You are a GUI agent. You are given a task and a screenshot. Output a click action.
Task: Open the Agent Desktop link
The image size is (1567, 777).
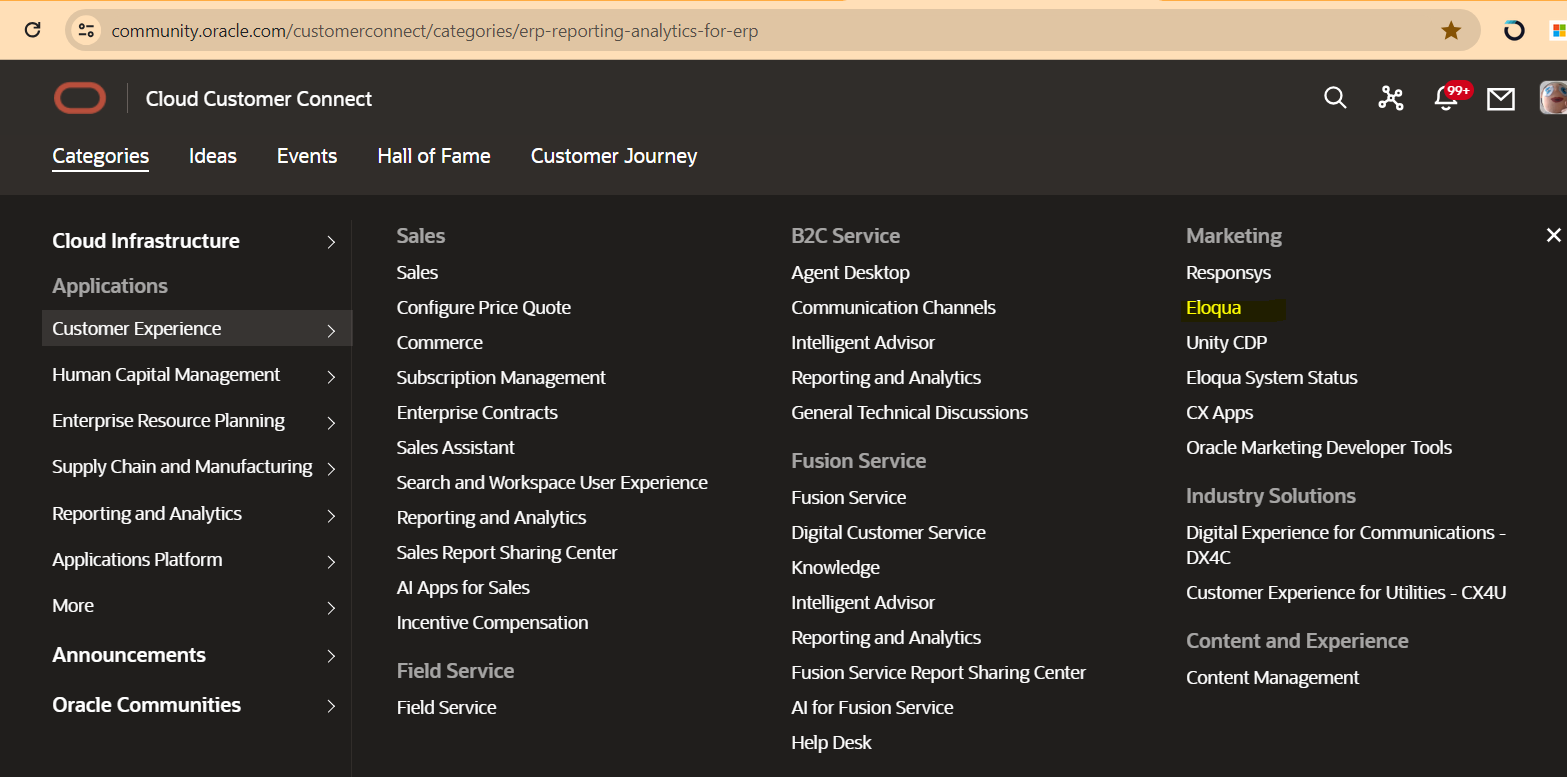(851, 272)
